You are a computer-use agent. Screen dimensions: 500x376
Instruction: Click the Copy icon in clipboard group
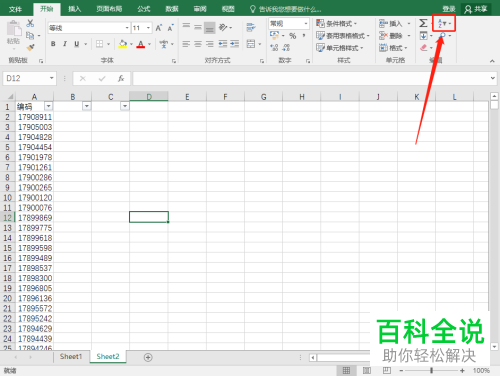30,35
